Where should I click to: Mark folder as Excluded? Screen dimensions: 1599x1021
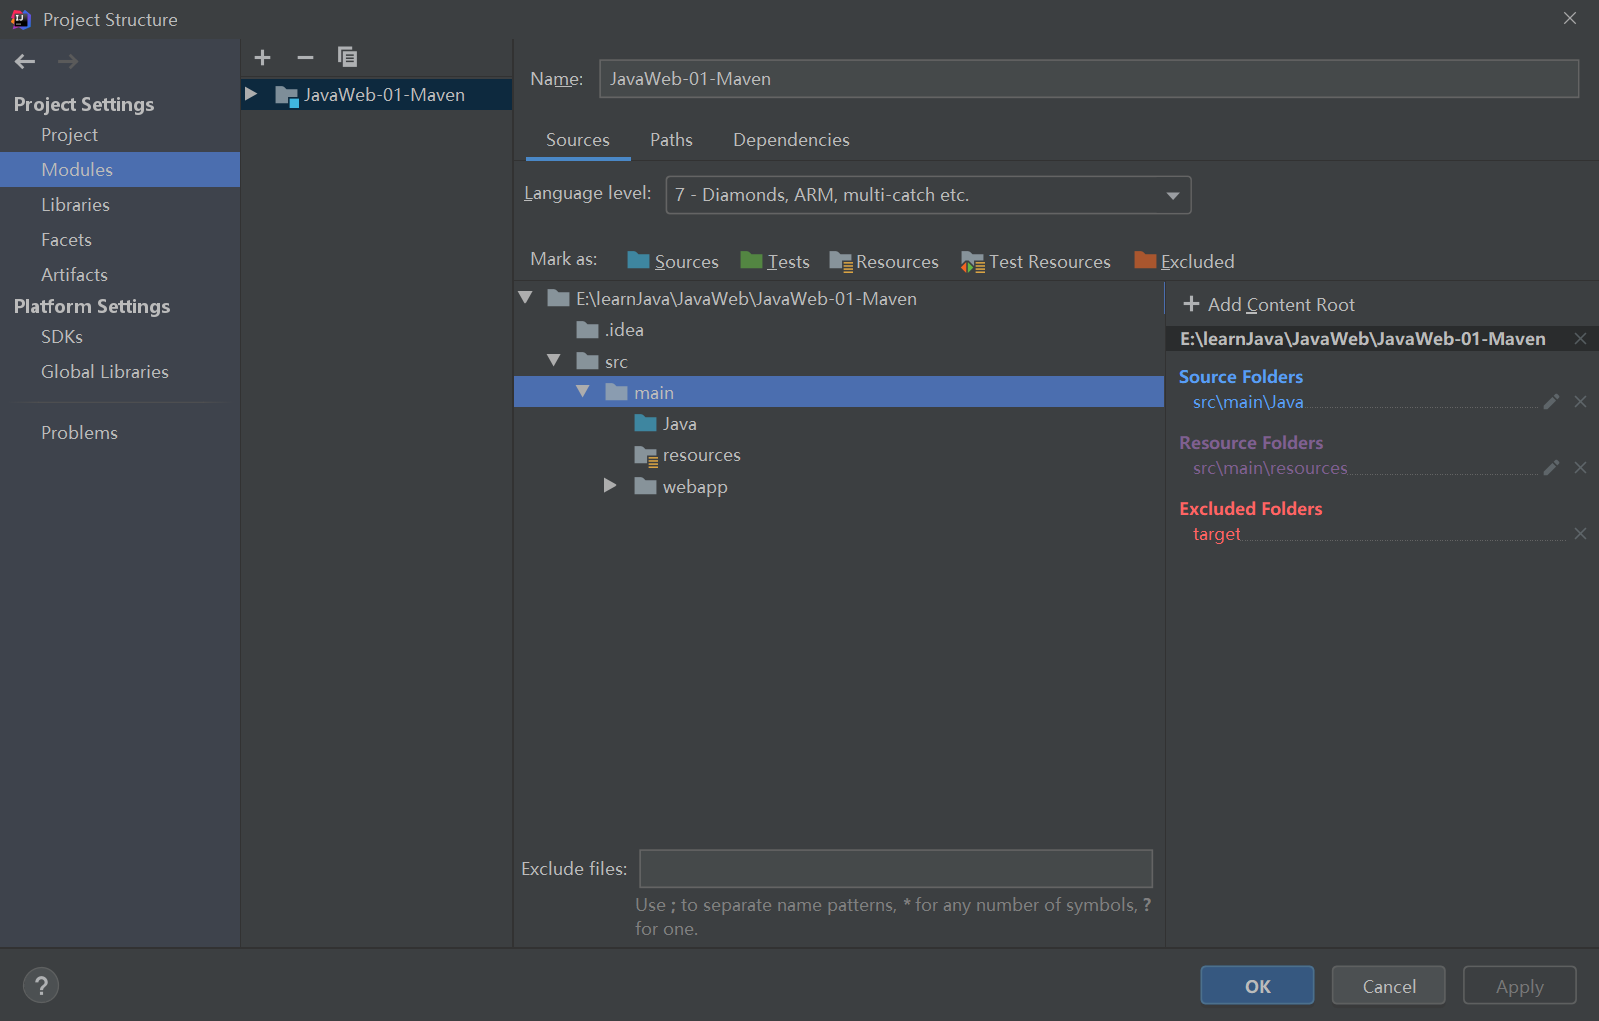1185,261
